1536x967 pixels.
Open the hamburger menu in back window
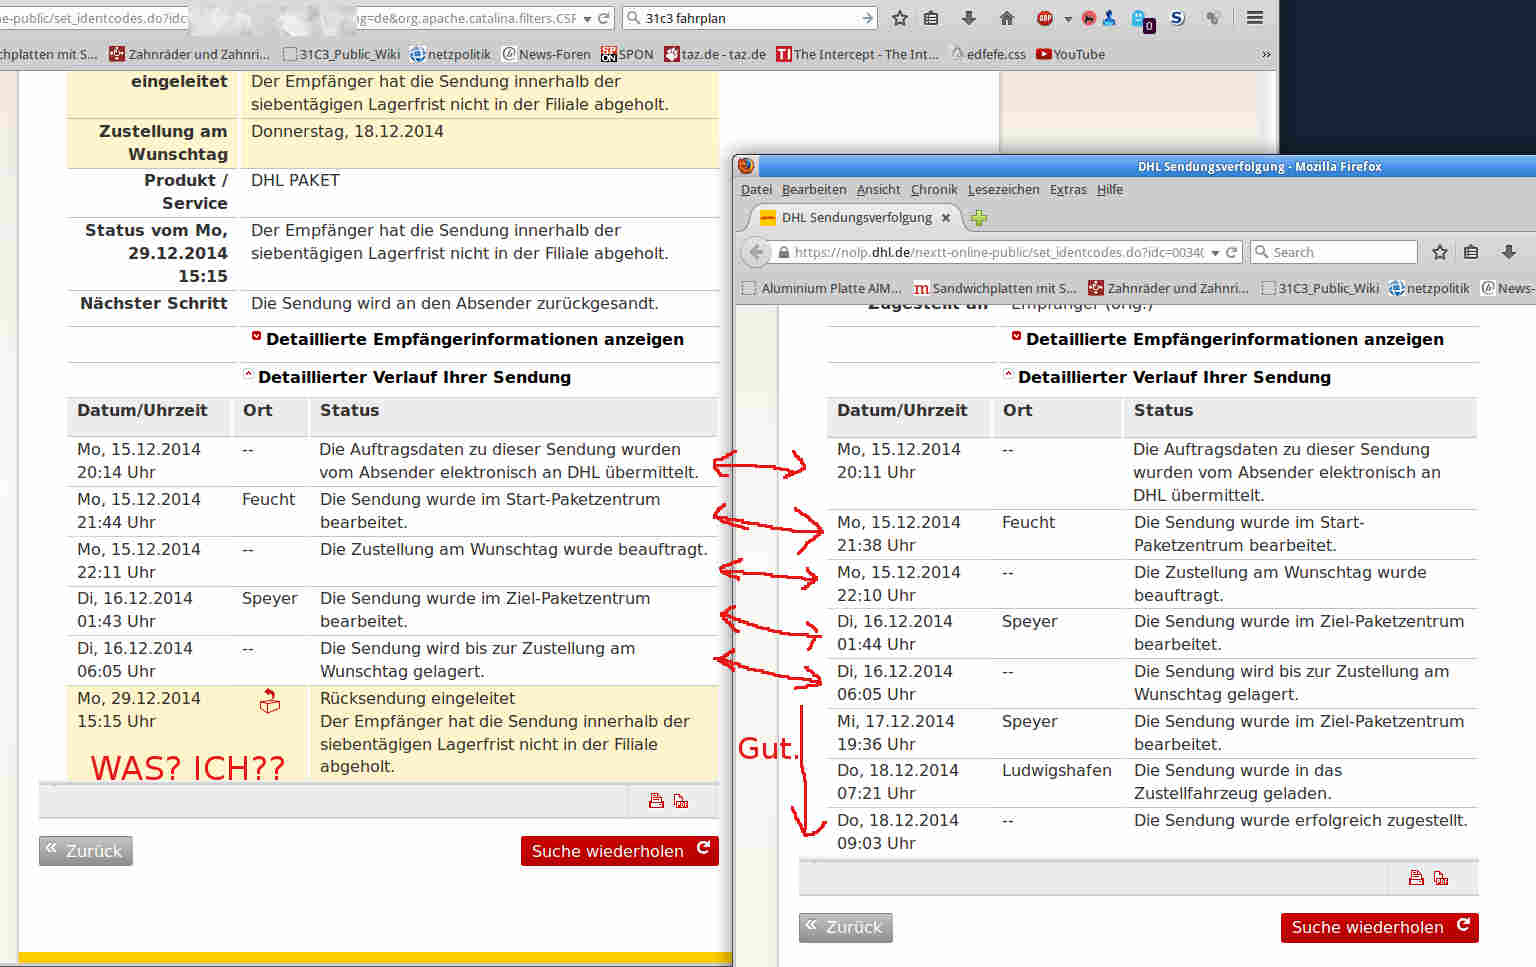tap(1254, 18)
